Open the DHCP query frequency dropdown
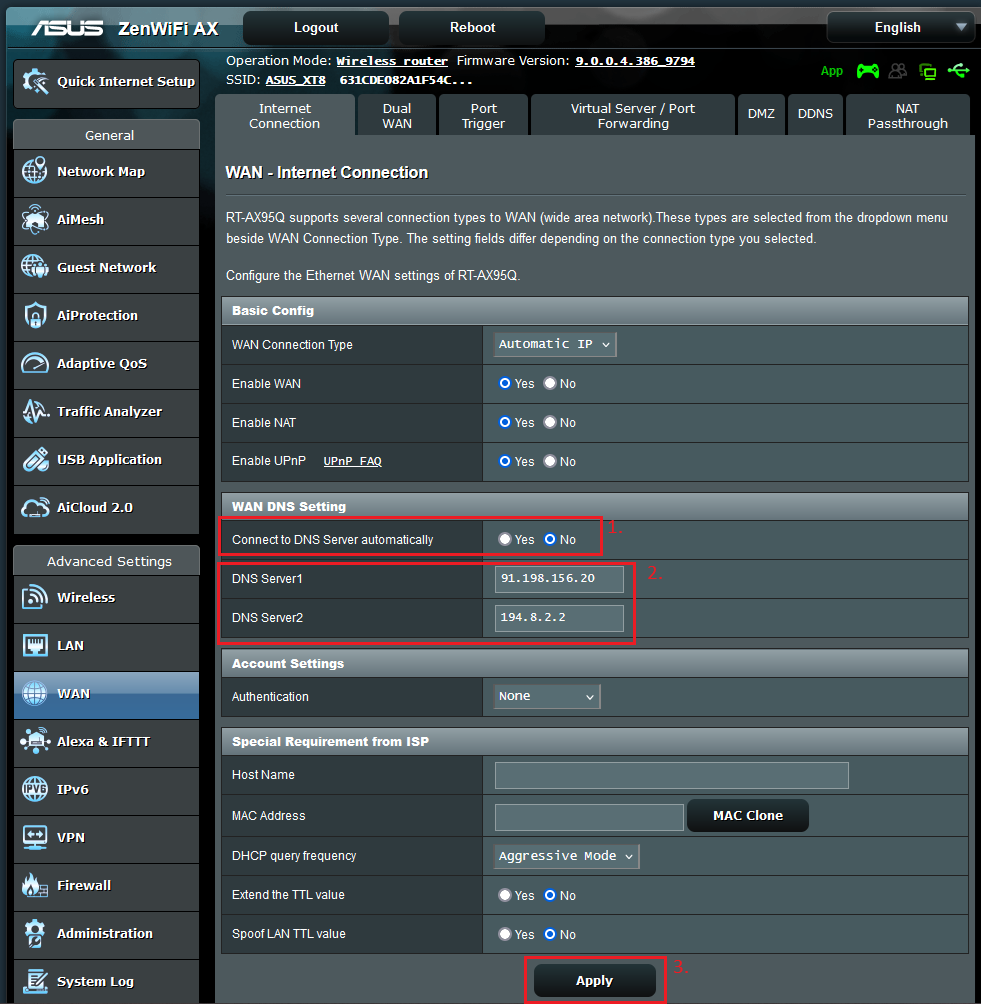 (566, 856)
